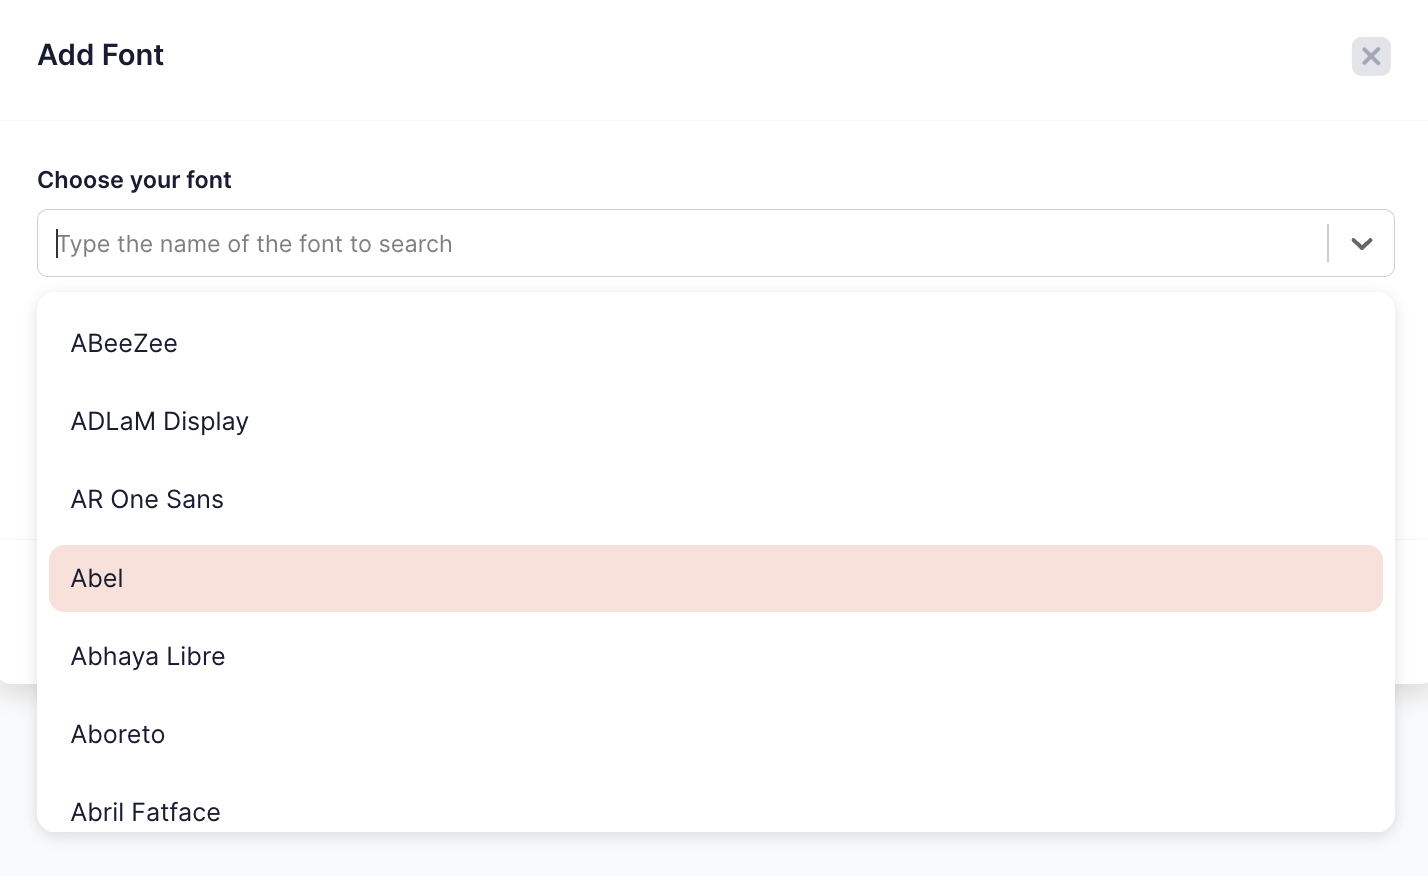Click the text cursor in the search box
Image resolution: width=1428 pixels, height=876 pixels.
click(x=57, y=244)
